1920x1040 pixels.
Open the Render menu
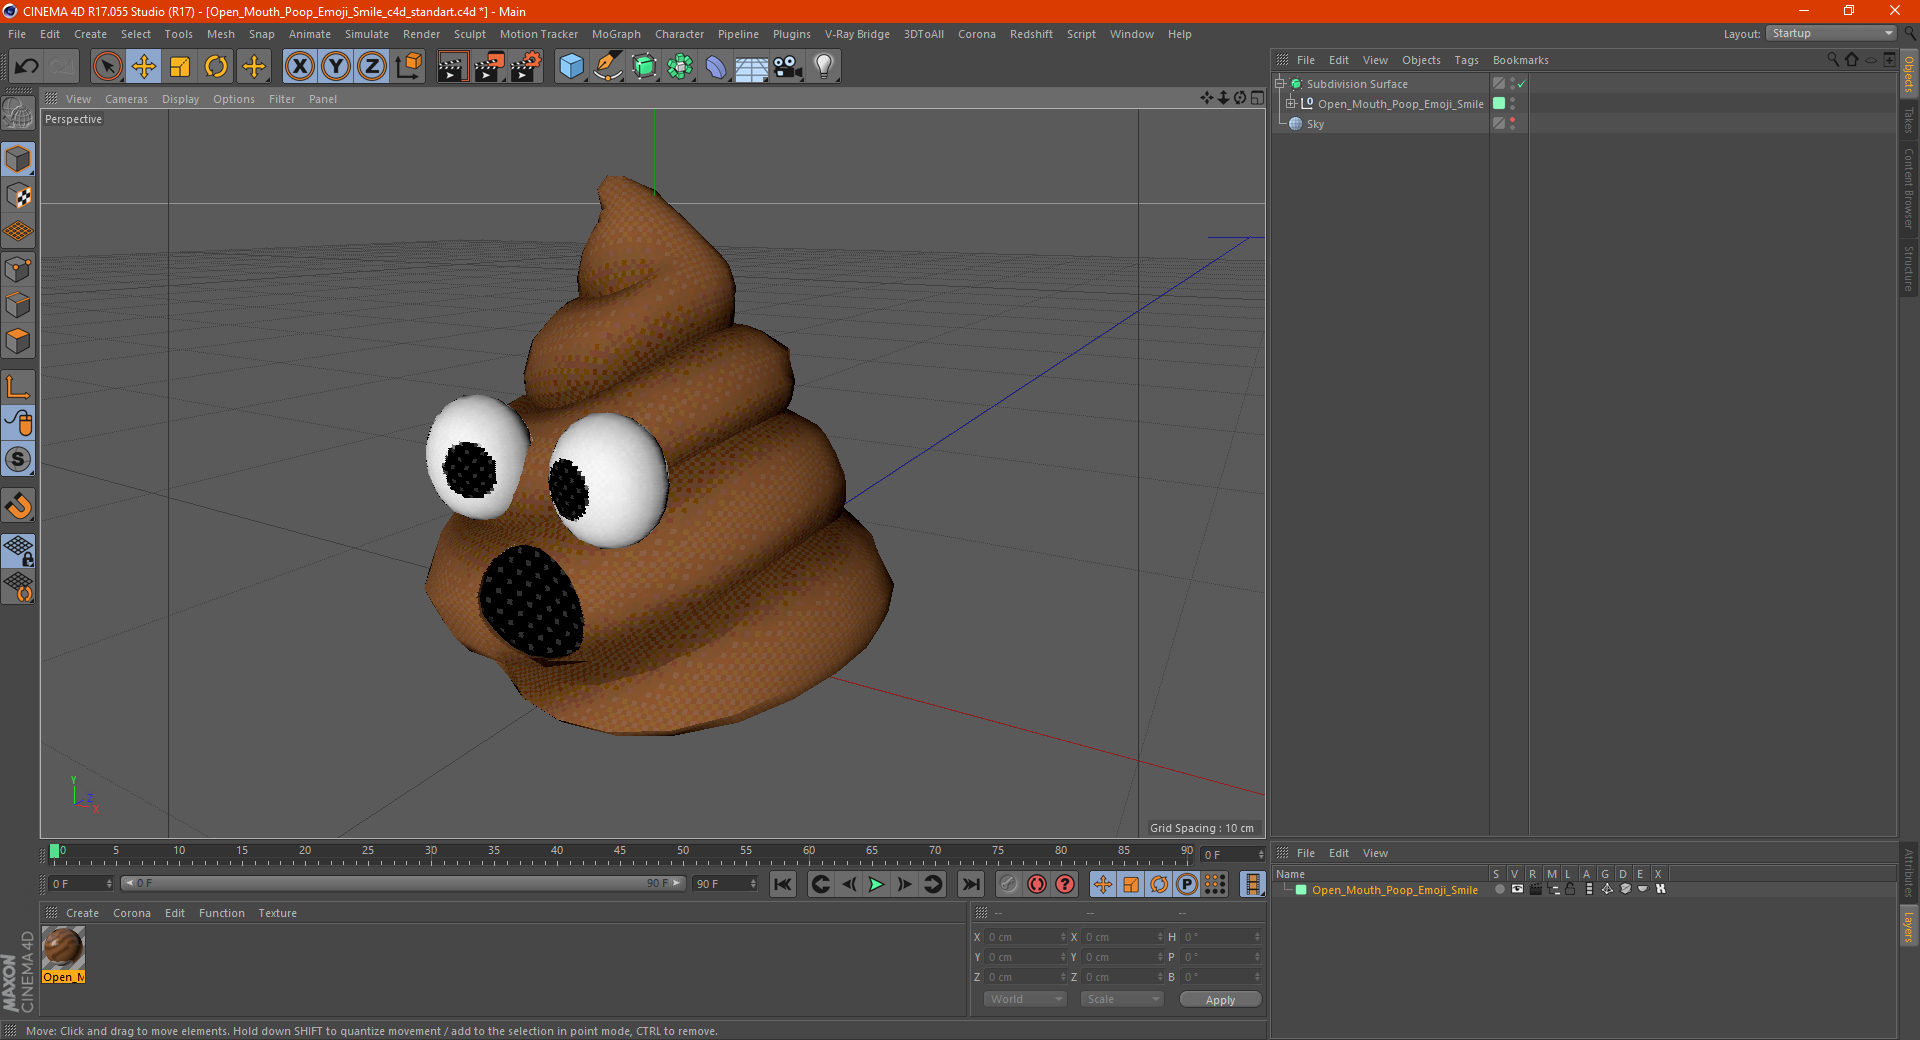click(x=421, y=34)
